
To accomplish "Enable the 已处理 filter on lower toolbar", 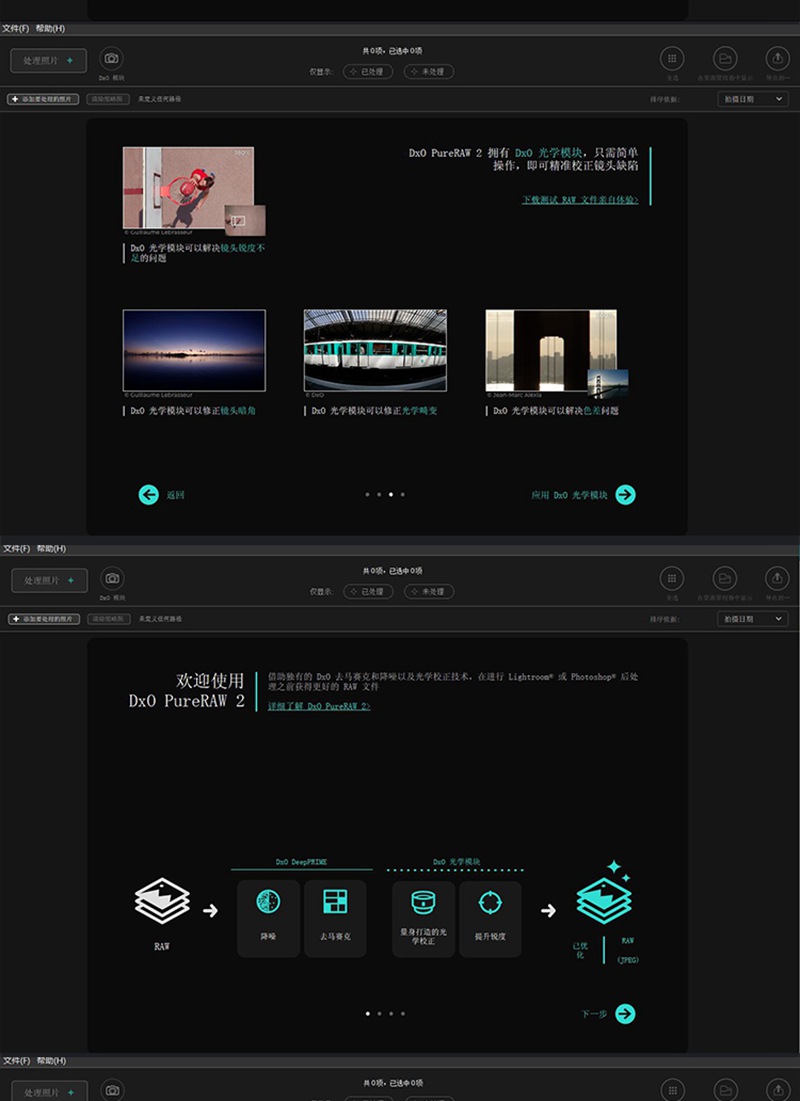I will [x=366, y=591].
